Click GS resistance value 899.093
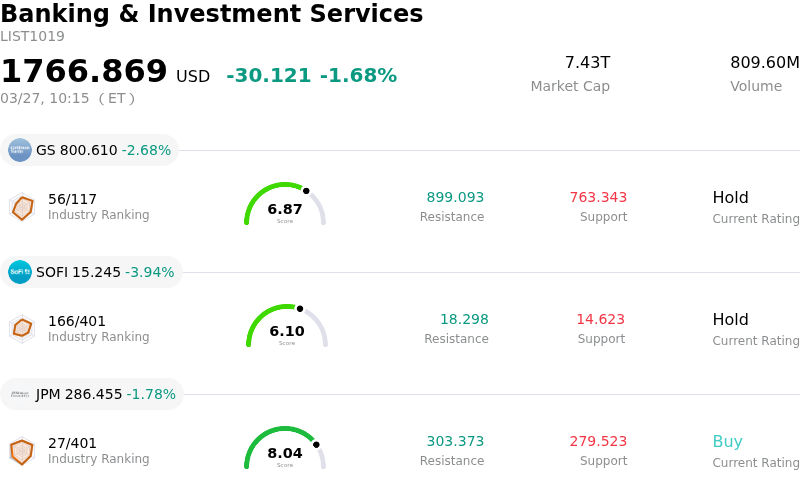 (x=455, y=198)
